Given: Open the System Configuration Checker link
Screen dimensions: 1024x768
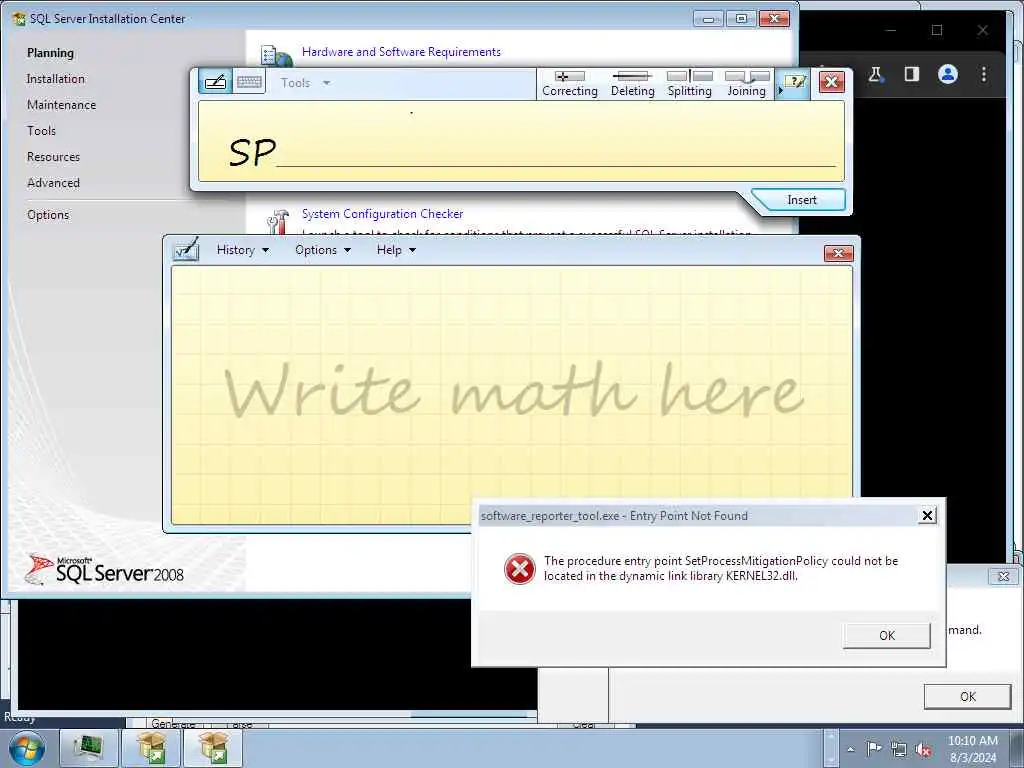Looking at the screenshot, I should (x=382, y=214).
